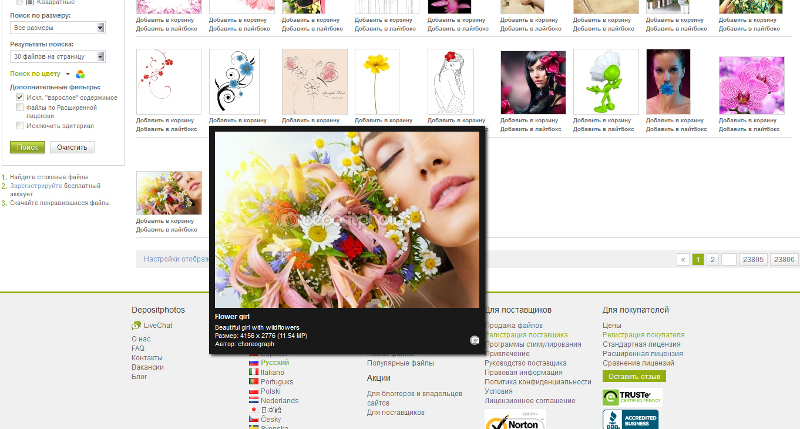
Task: Select the Czech flag icon
Action: [x=254, y=419]
